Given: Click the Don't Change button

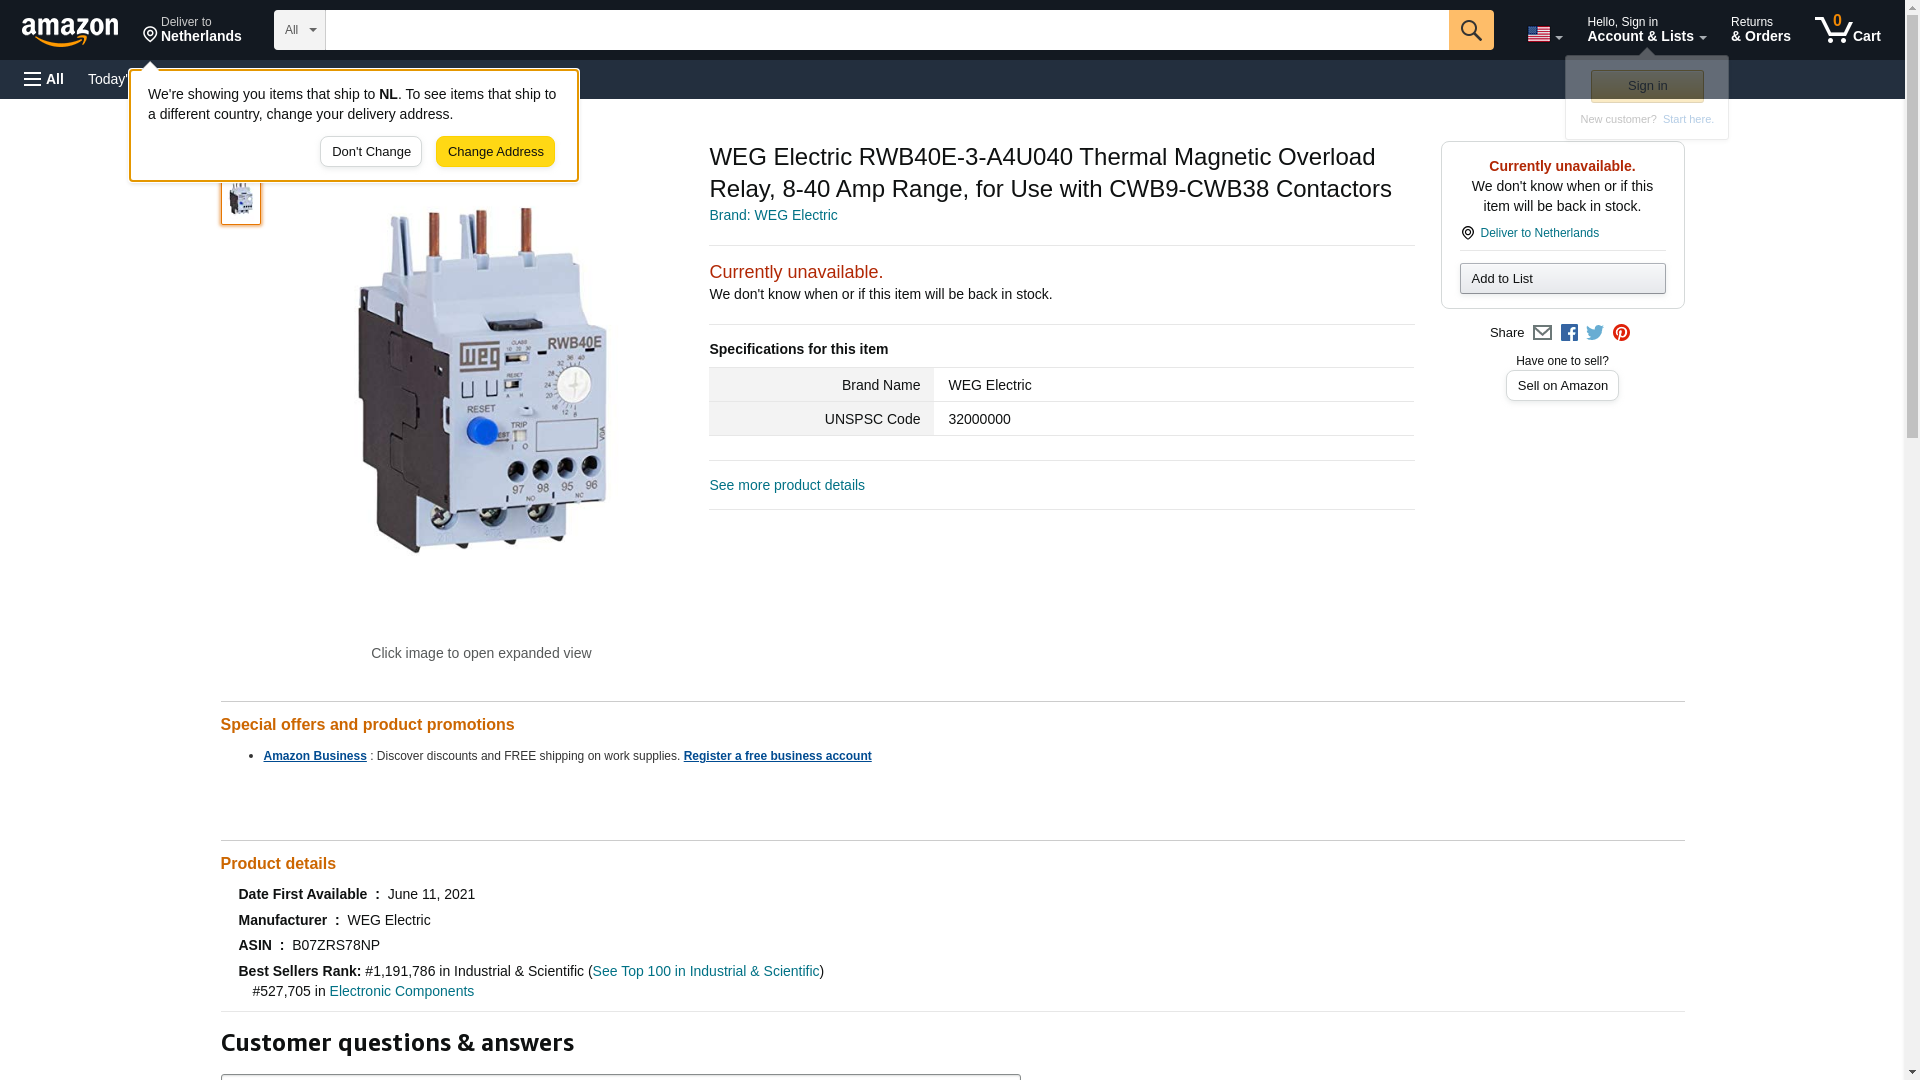Looking at the screenshot, I should (x=371, y=152).
